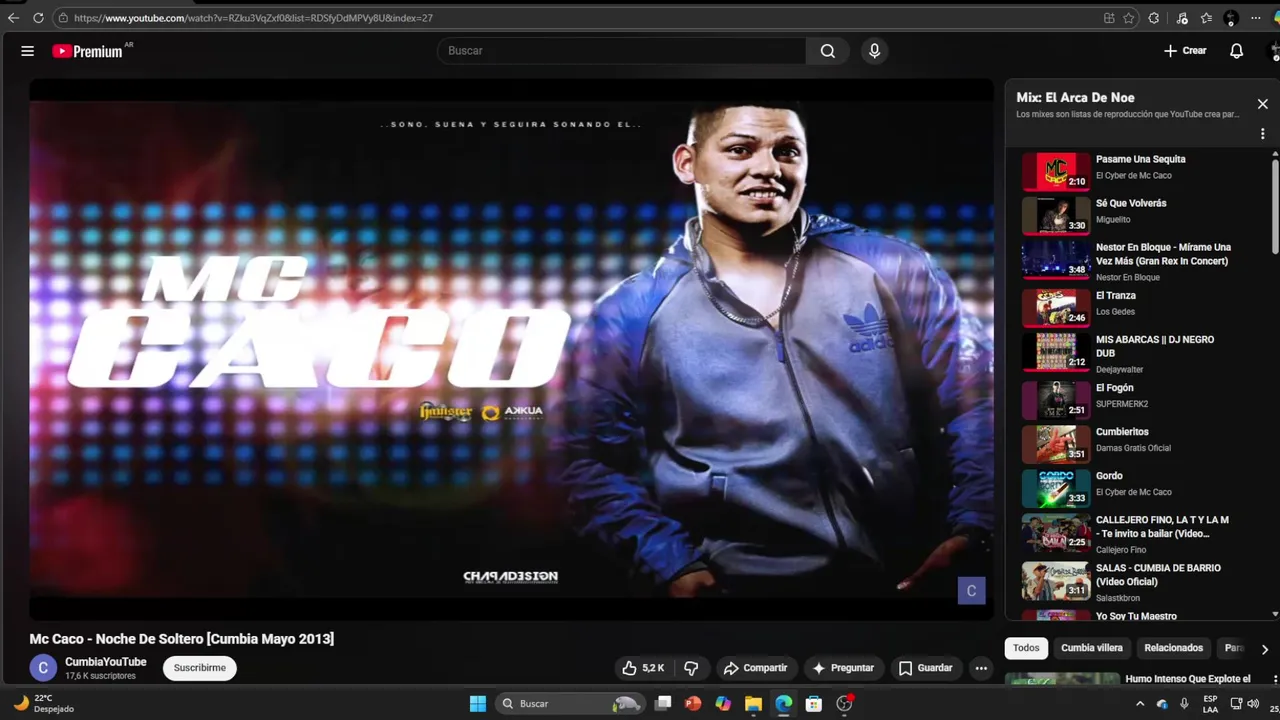The image size is (1280, 720).
Task: Open the Windows Start menu
Action: (x=478, y=704)
